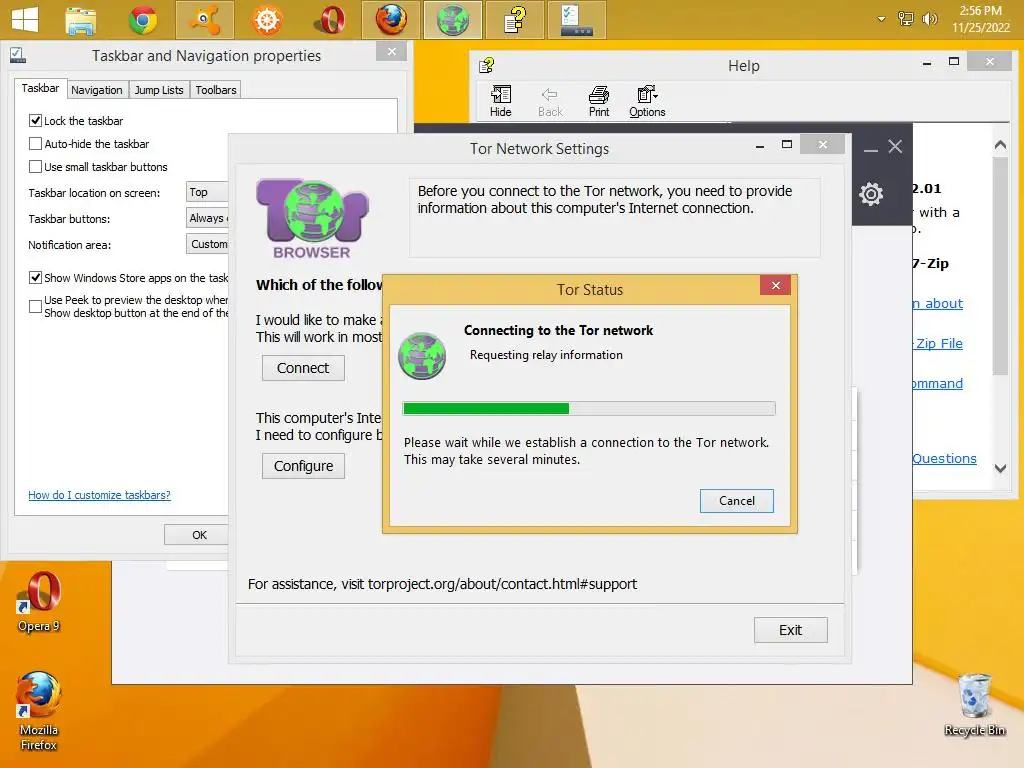Open the Mozilla Firefox desktop shortcut
This screenshot has height=768, width=1024.
[39, 711]
